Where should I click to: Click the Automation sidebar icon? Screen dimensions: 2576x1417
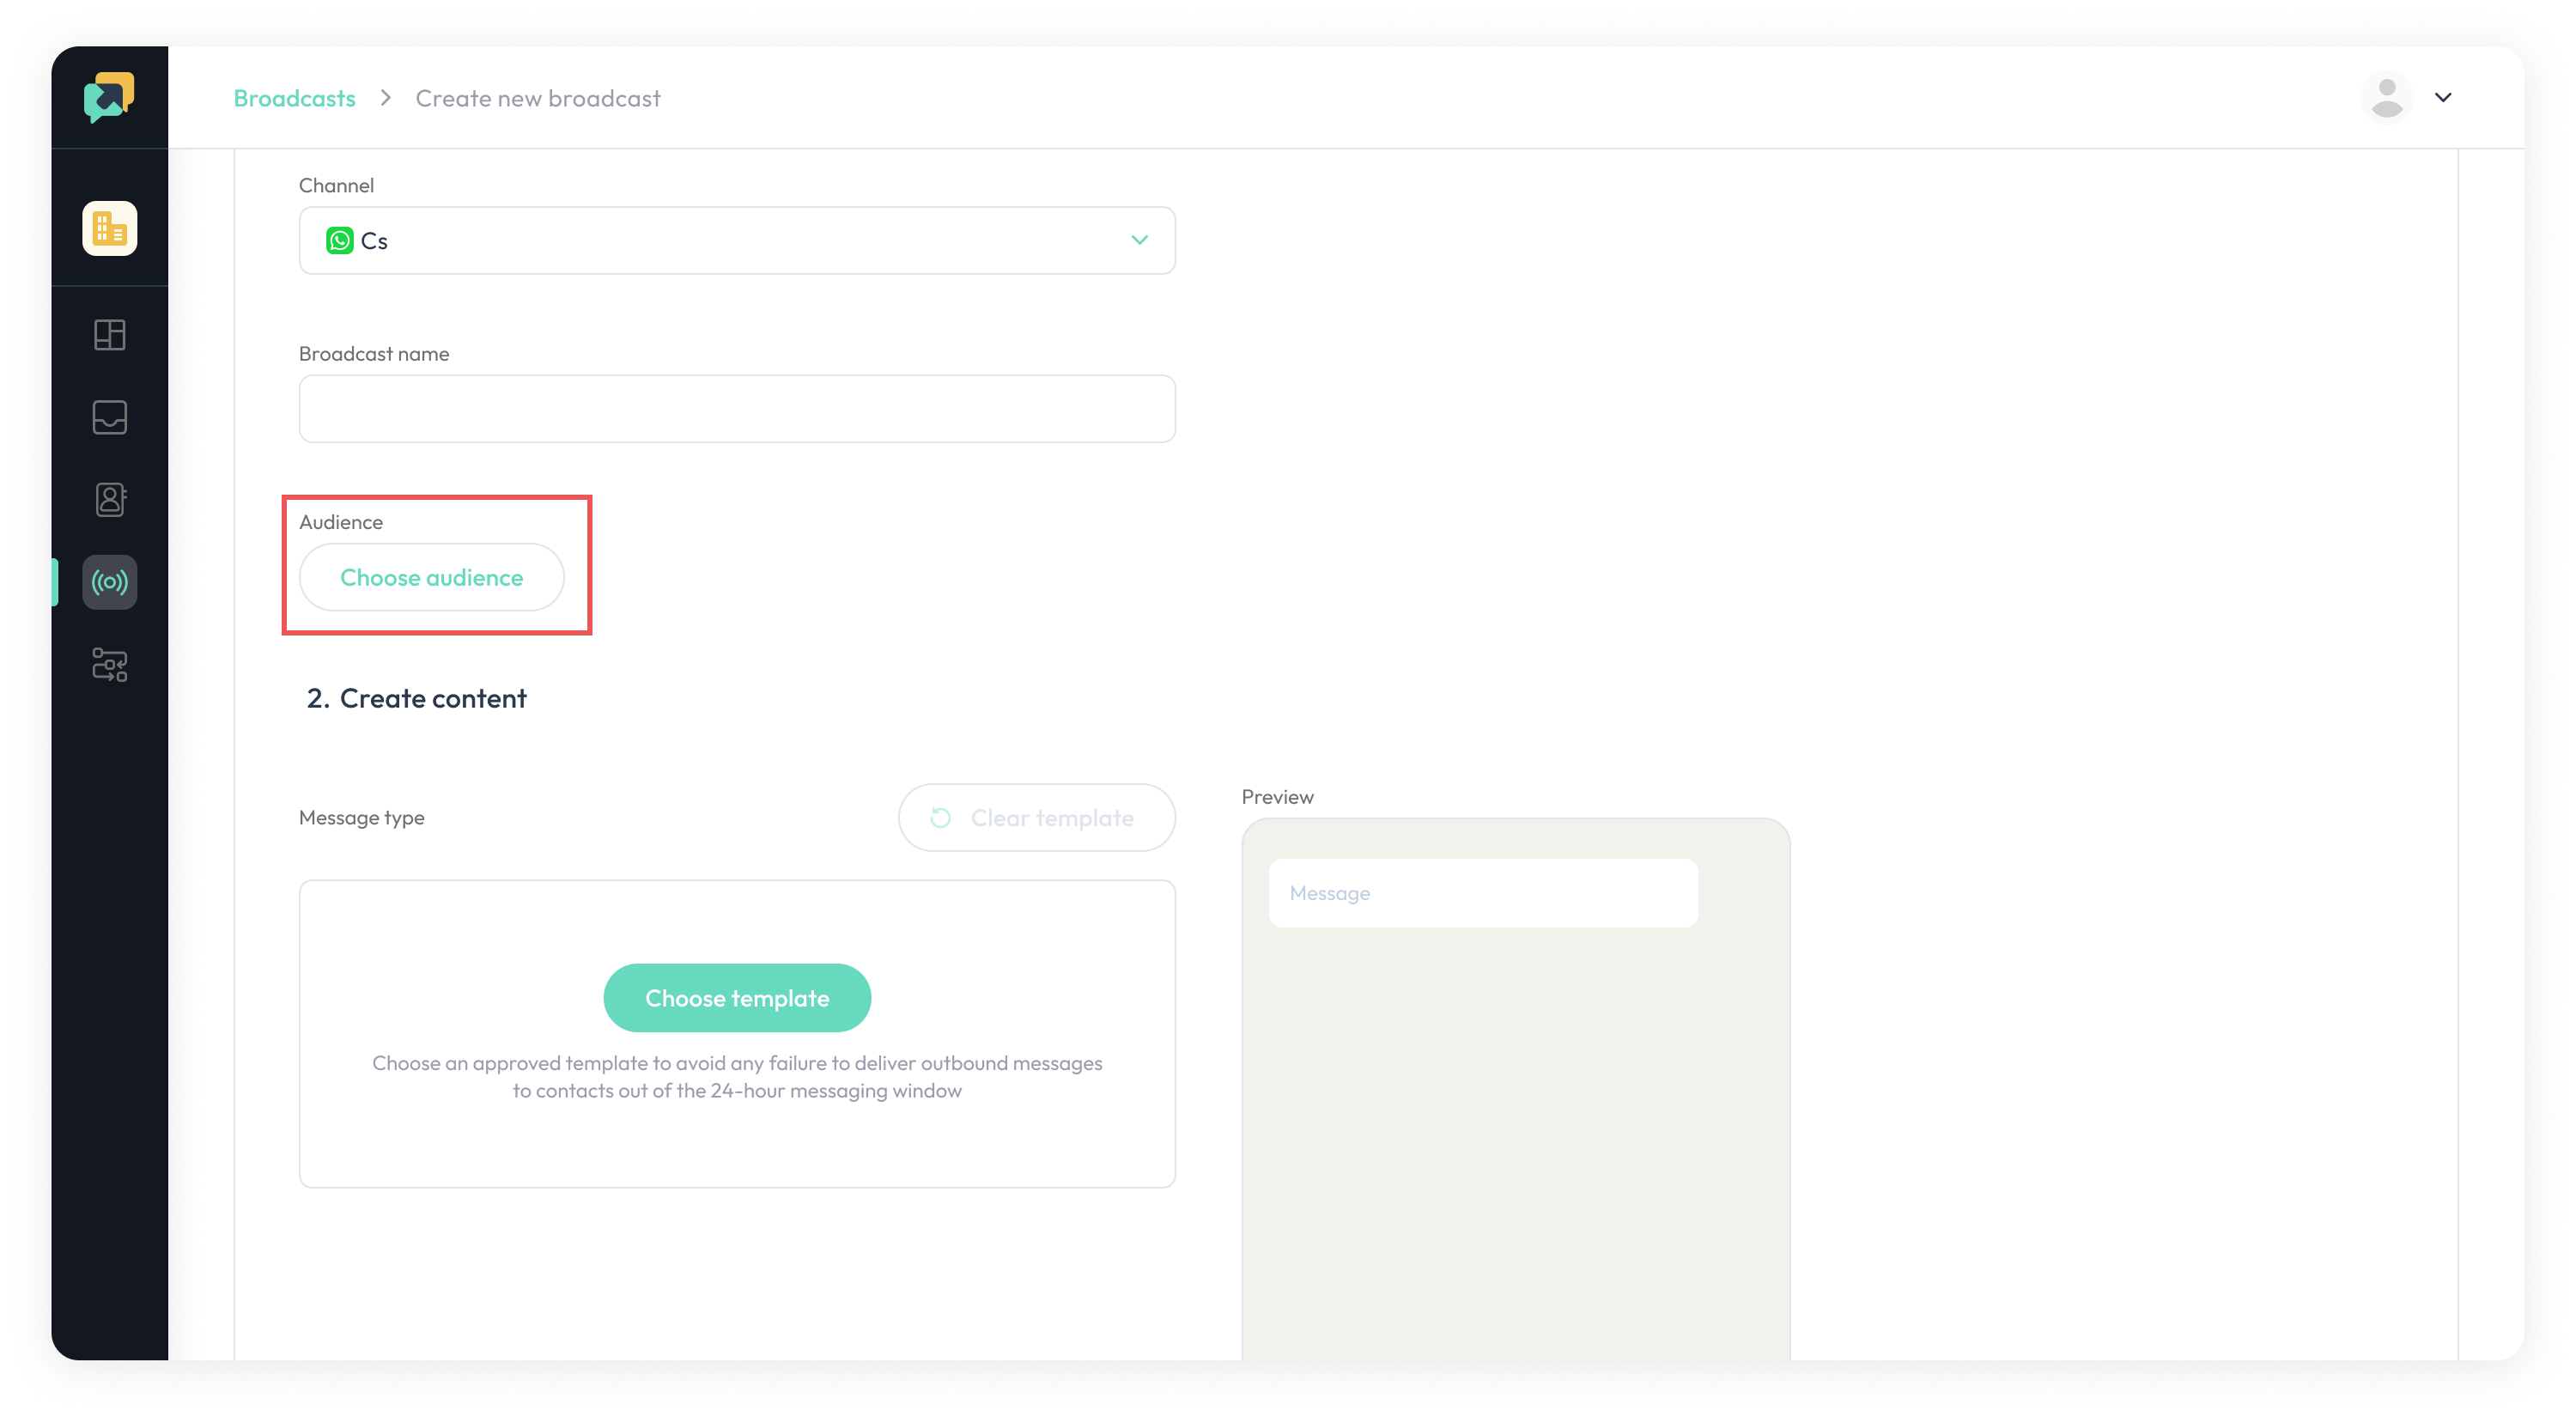[110, 665]
